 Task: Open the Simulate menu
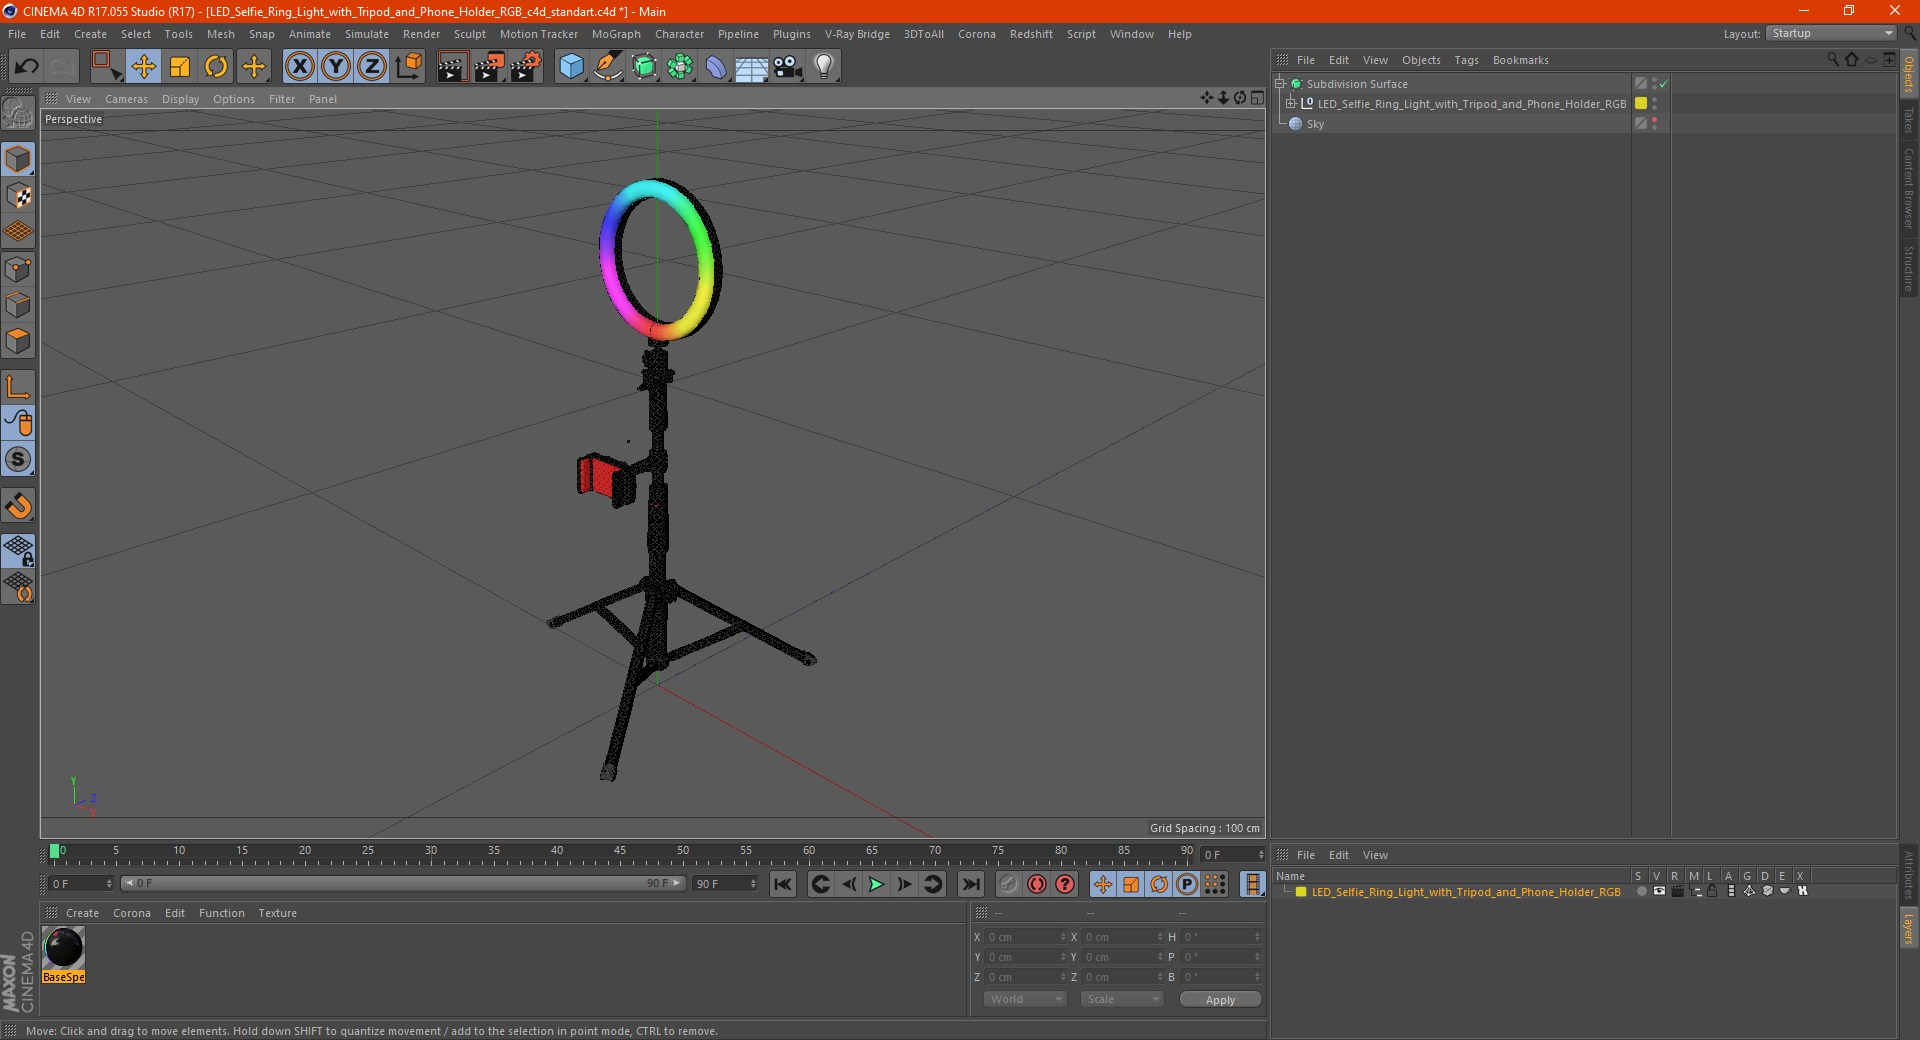point(367,34)
